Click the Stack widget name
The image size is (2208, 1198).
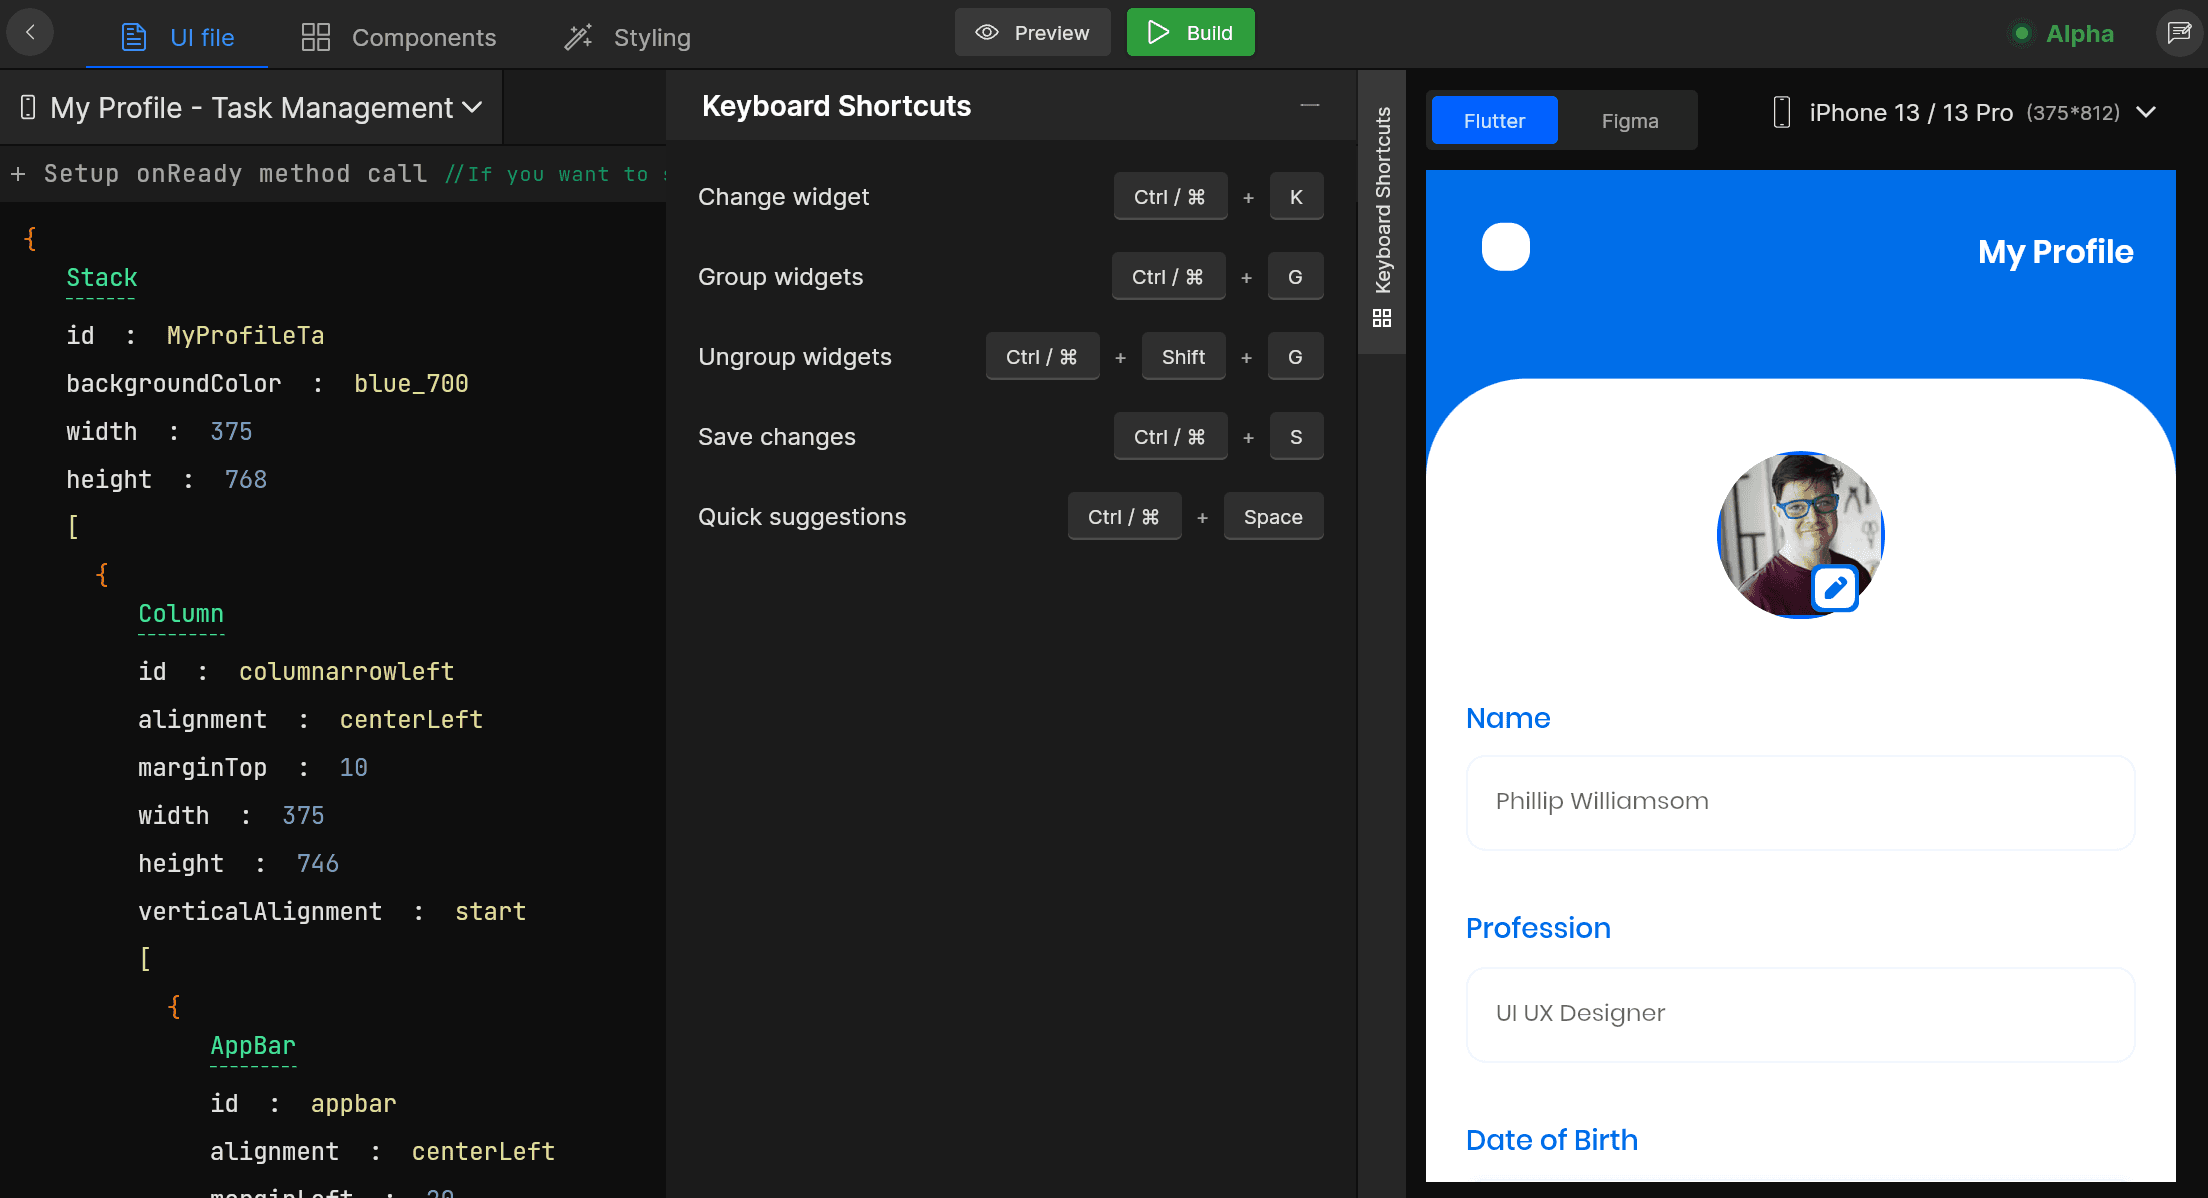point(101,277)
